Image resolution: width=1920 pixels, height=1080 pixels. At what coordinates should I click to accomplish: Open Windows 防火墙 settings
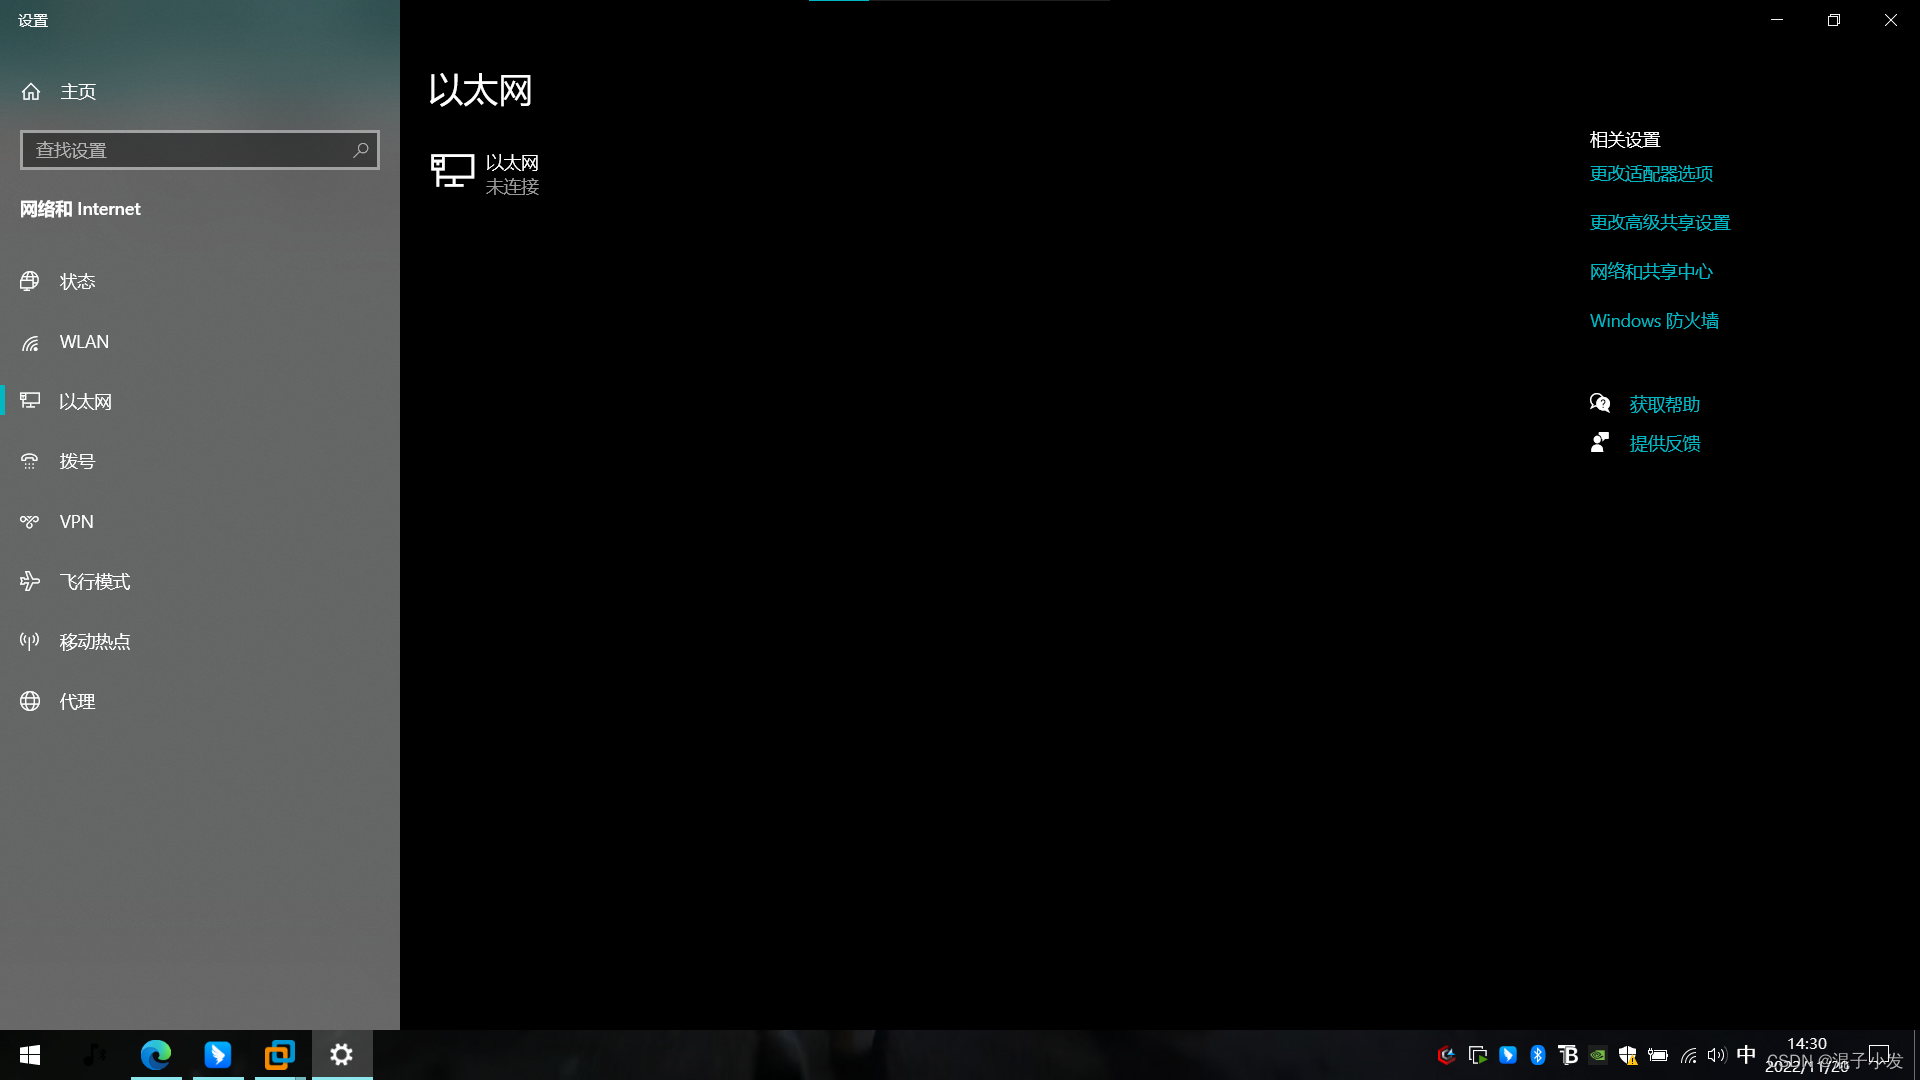pos(1653,320)
